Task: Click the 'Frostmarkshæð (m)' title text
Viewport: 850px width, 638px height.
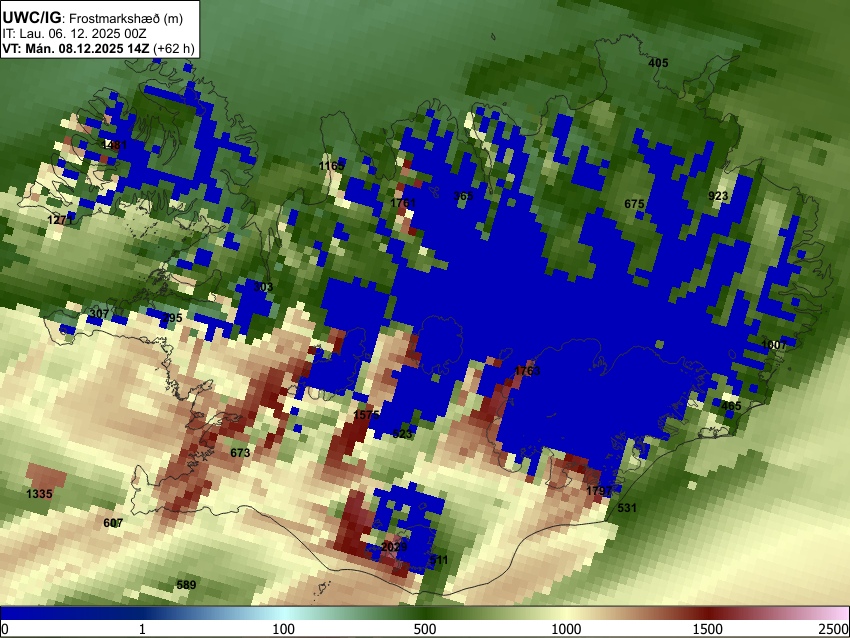Action: [x=126, y=18]
